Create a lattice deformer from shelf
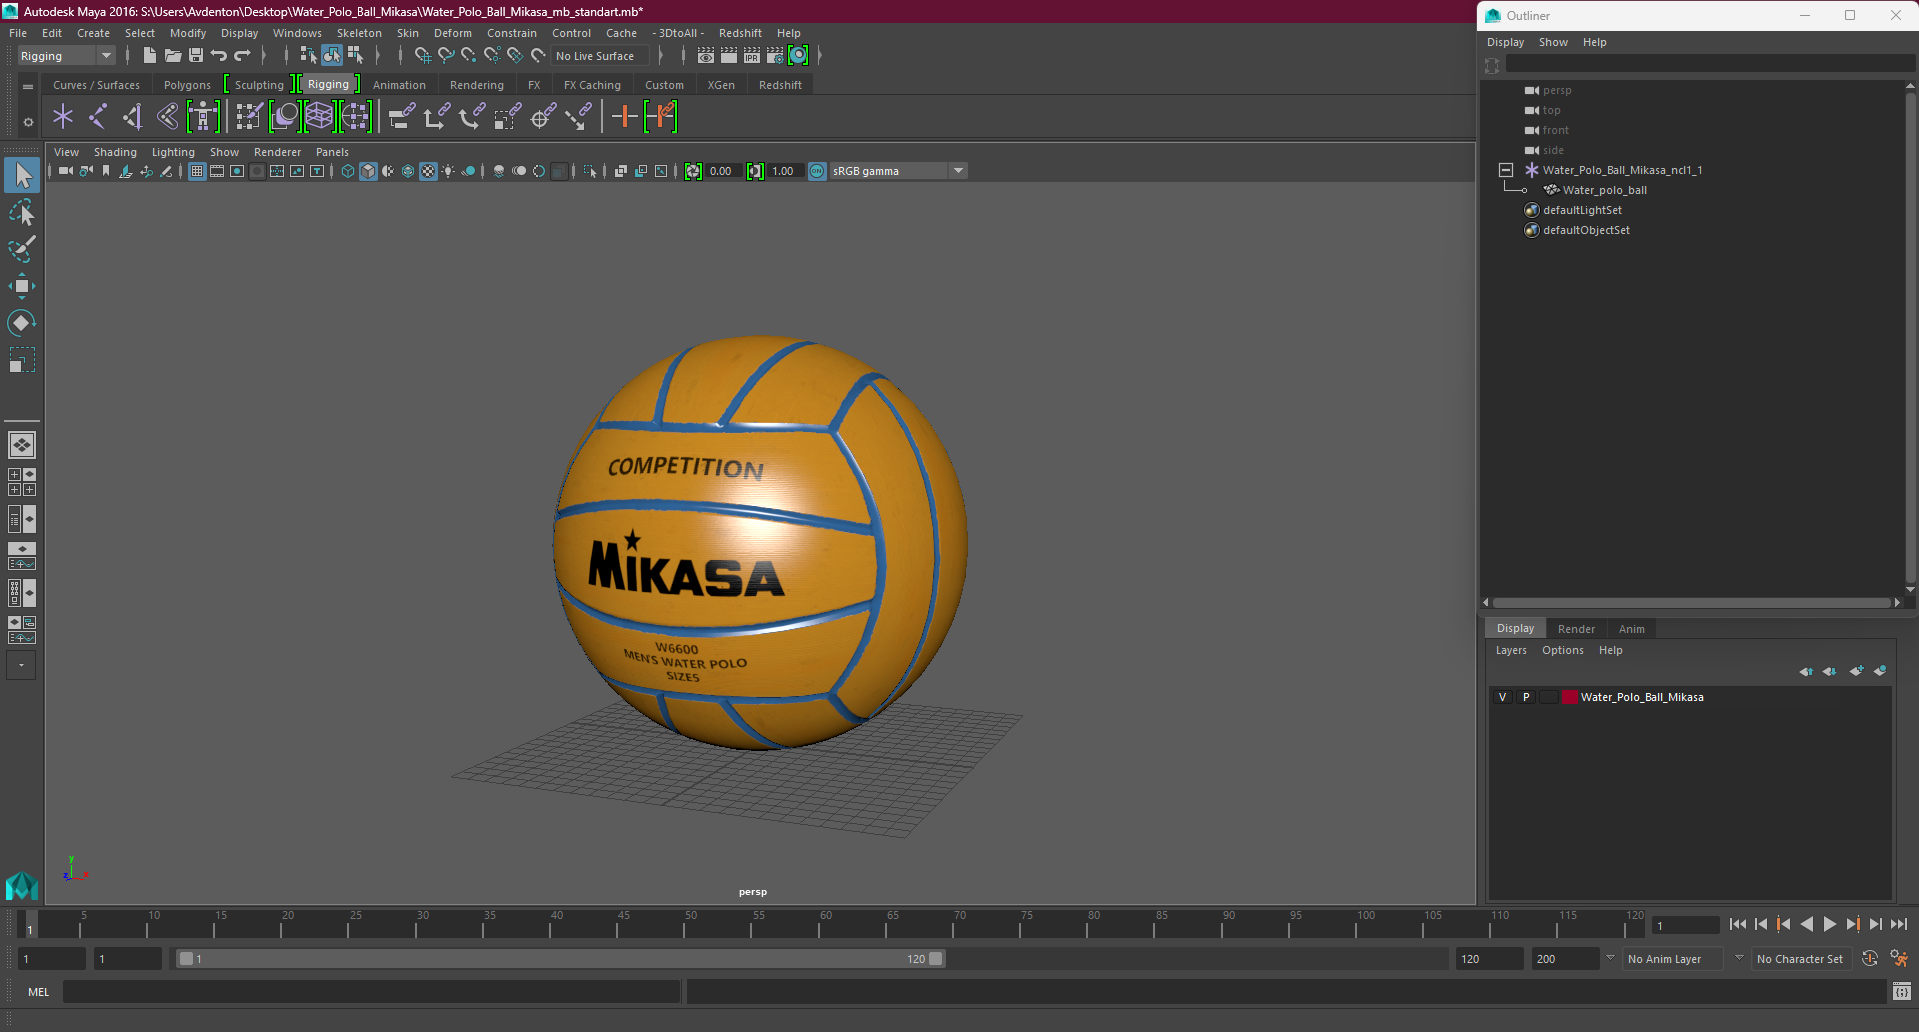The width and height of the screenshot is (1919, 1032). pos(319,117)
